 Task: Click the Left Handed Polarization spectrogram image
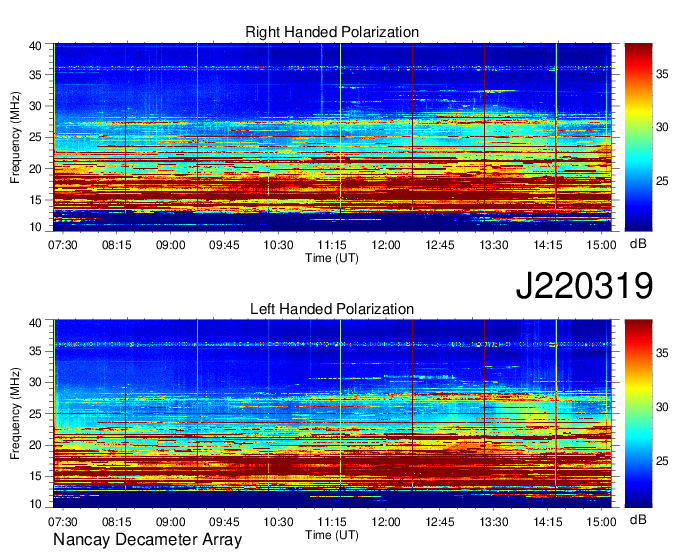click(x=332, y=414)
